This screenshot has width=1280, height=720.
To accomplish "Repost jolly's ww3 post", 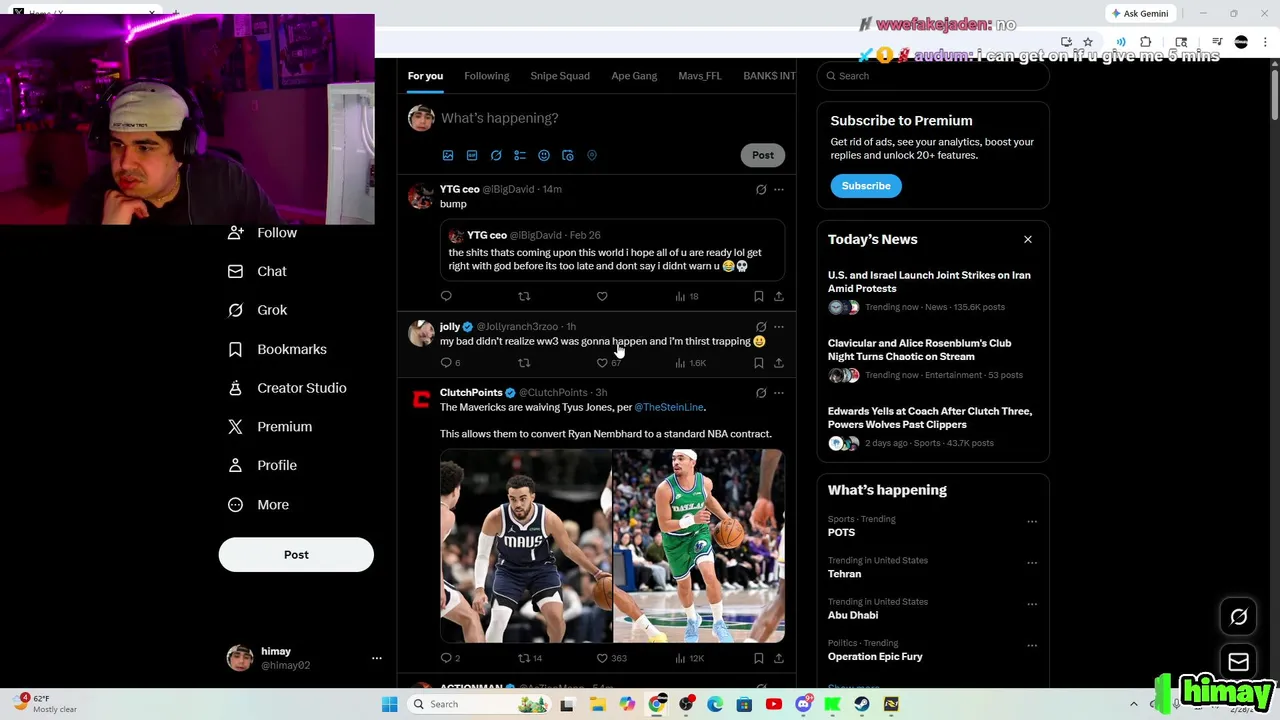I will 524,363.
